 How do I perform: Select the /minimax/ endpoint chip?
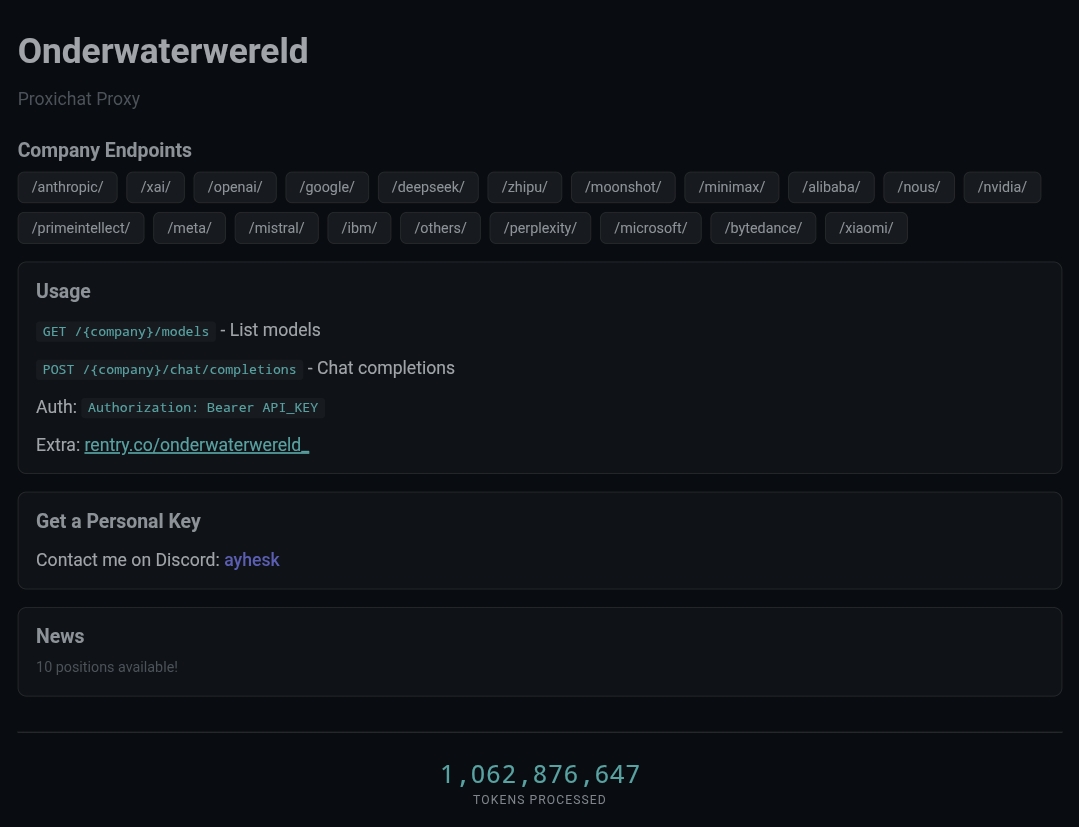click(731, 187)
